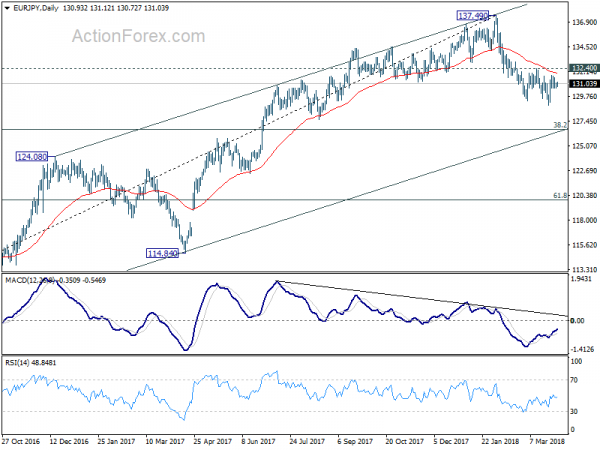Click the current price tag 131.039
Image resolution: width=600 pixels, height=450 pixels.
584,84
